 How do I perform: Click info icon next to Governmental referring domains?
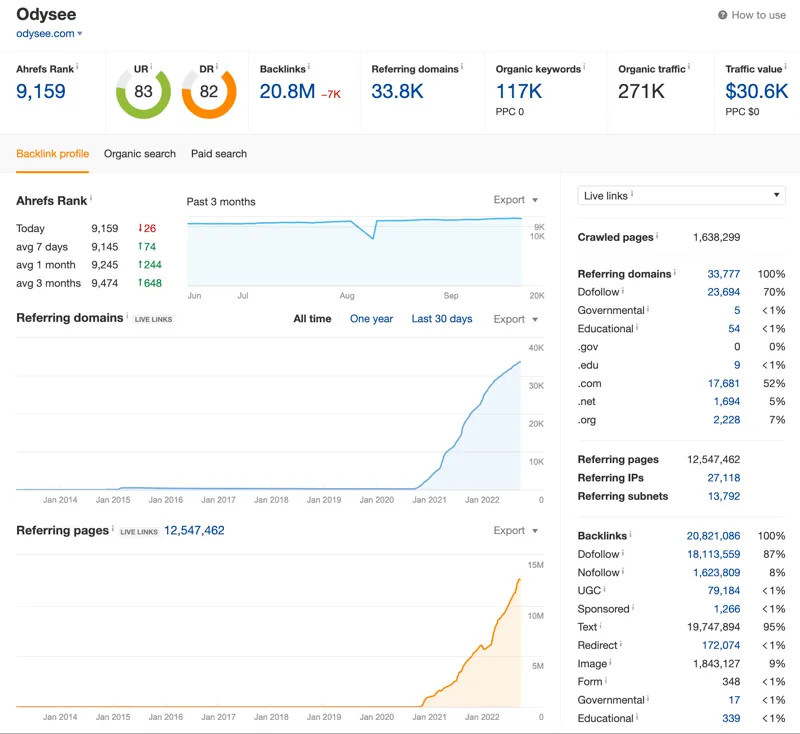[x=648, y=309]
